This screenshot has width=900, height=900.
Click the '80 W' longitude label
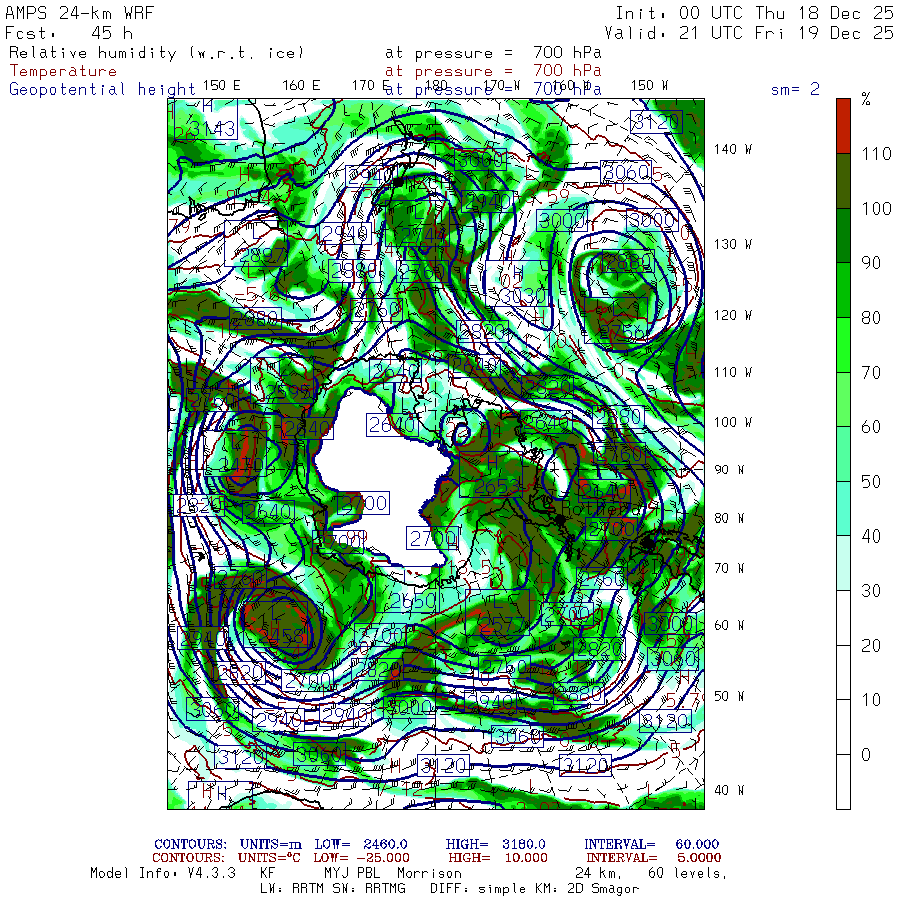click(x=729, y=518)
